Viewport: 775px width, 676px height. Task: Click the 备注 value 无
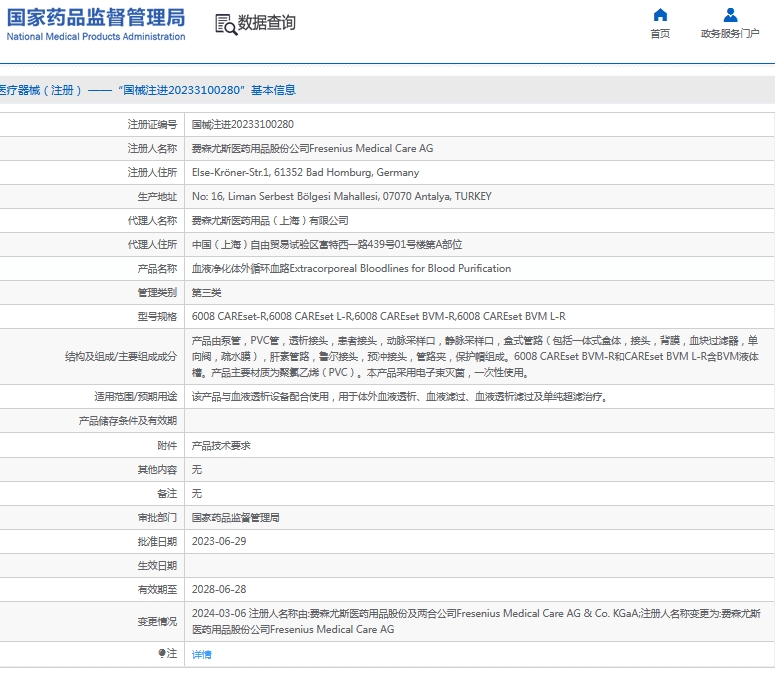pos(197,494)
